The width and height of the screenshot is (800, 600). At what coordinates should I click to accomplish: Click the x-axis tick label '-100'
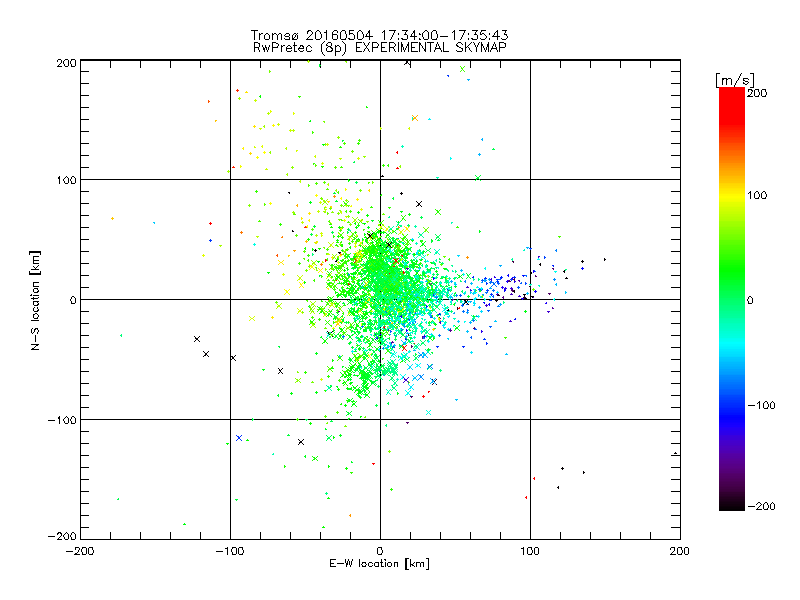pos(230,552)
